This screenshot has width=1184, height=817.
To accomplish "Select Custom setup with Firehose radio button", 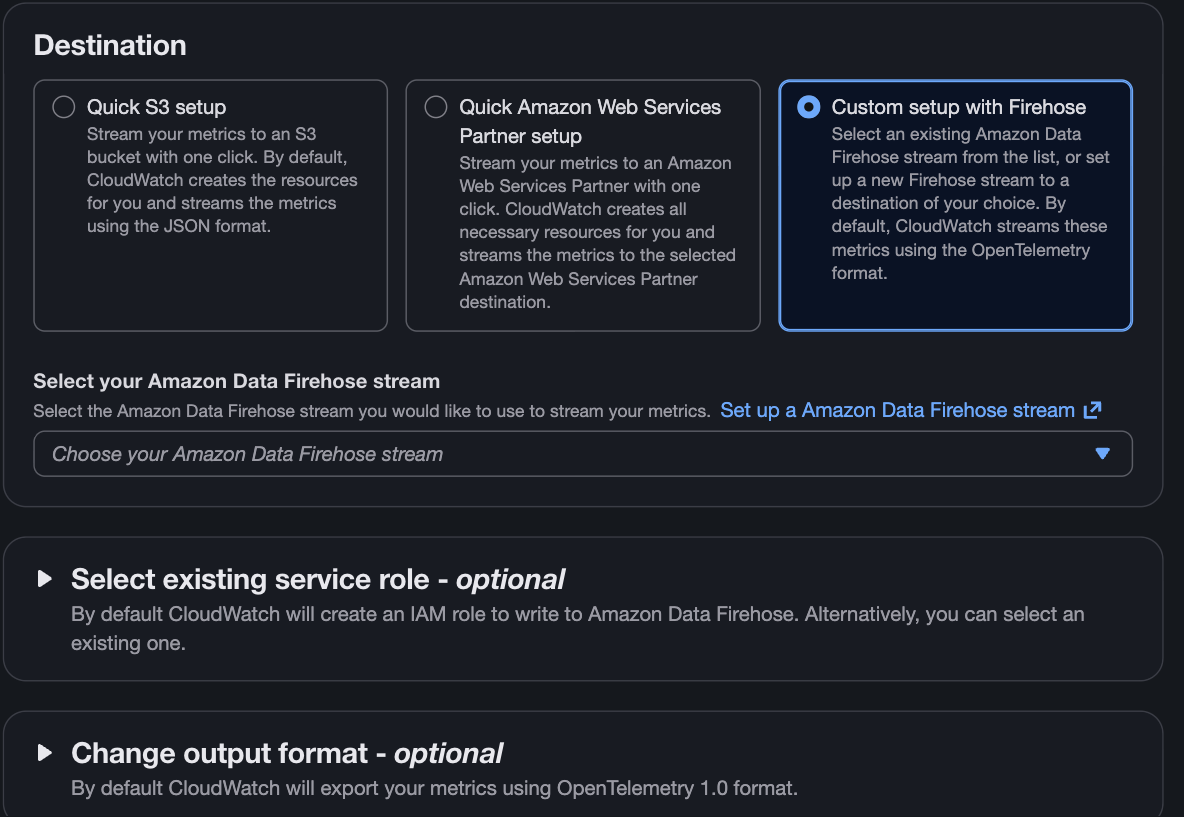I will tap(809, 107).
